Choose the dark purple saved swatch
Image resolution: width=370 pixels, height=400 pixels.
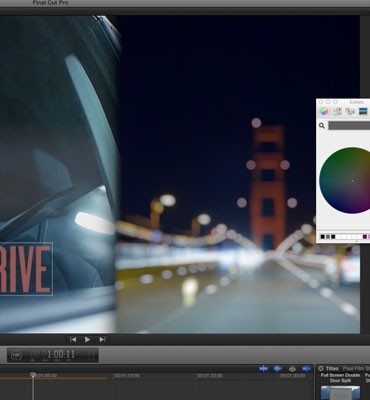tap(365, 237)
